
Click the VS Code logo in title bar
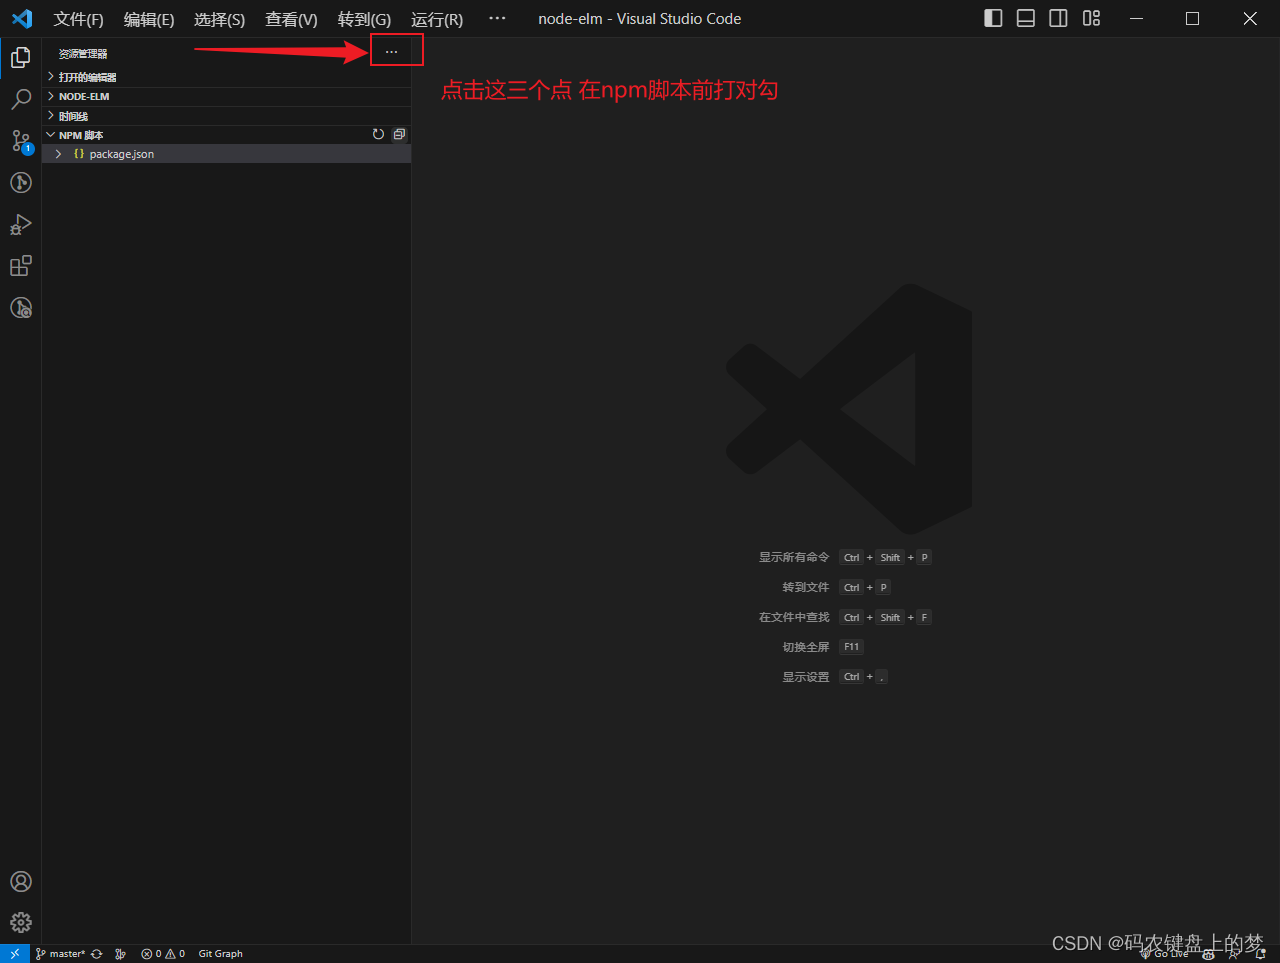[x=22, y=19]
